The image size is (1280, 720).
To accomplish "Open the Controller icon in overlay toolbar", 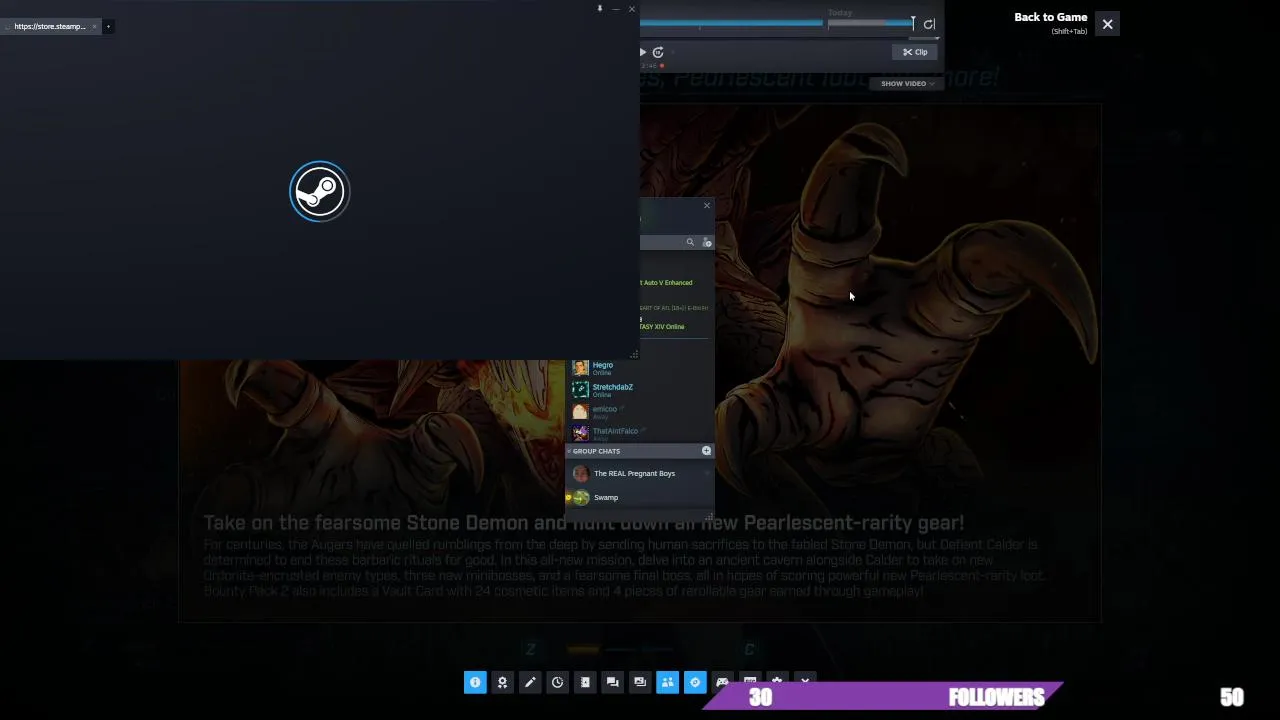I will tap(722, 682).
